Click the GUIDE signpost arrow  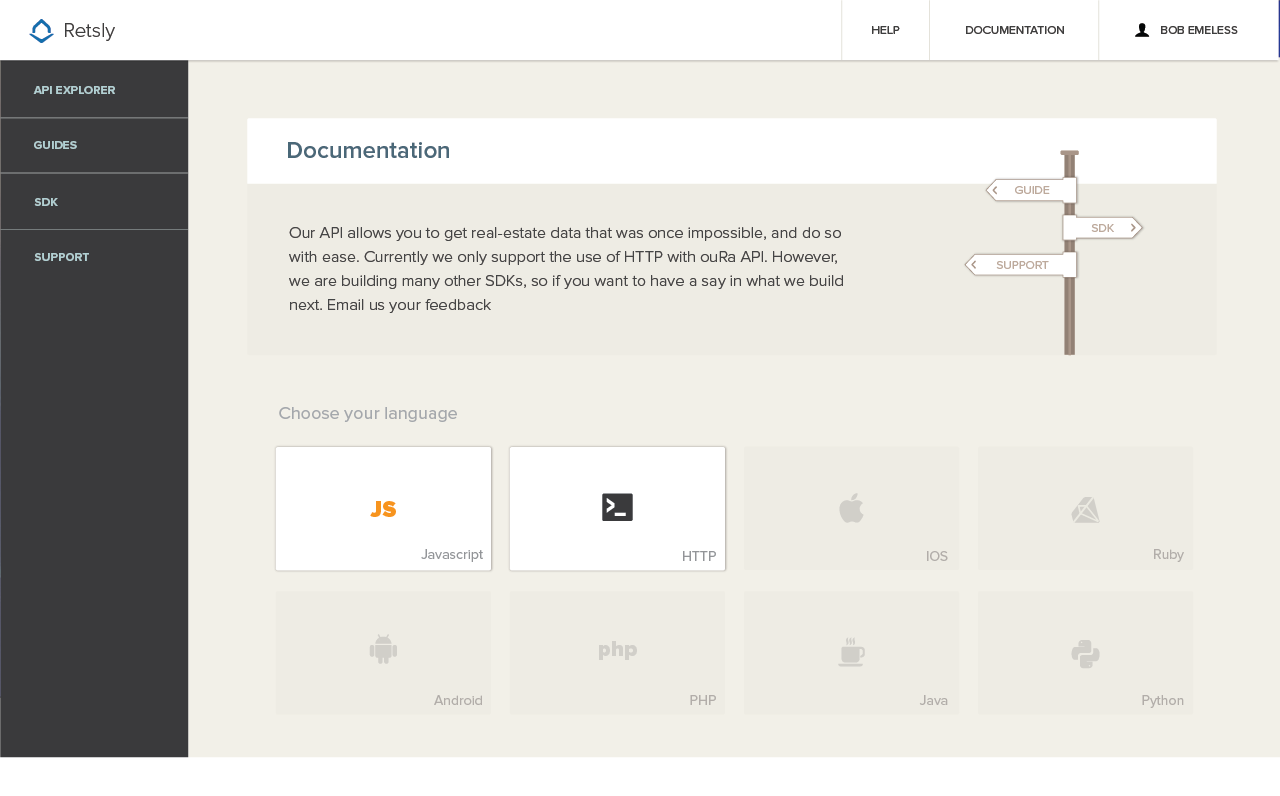pyautogui.click(x=1031, y=190)
